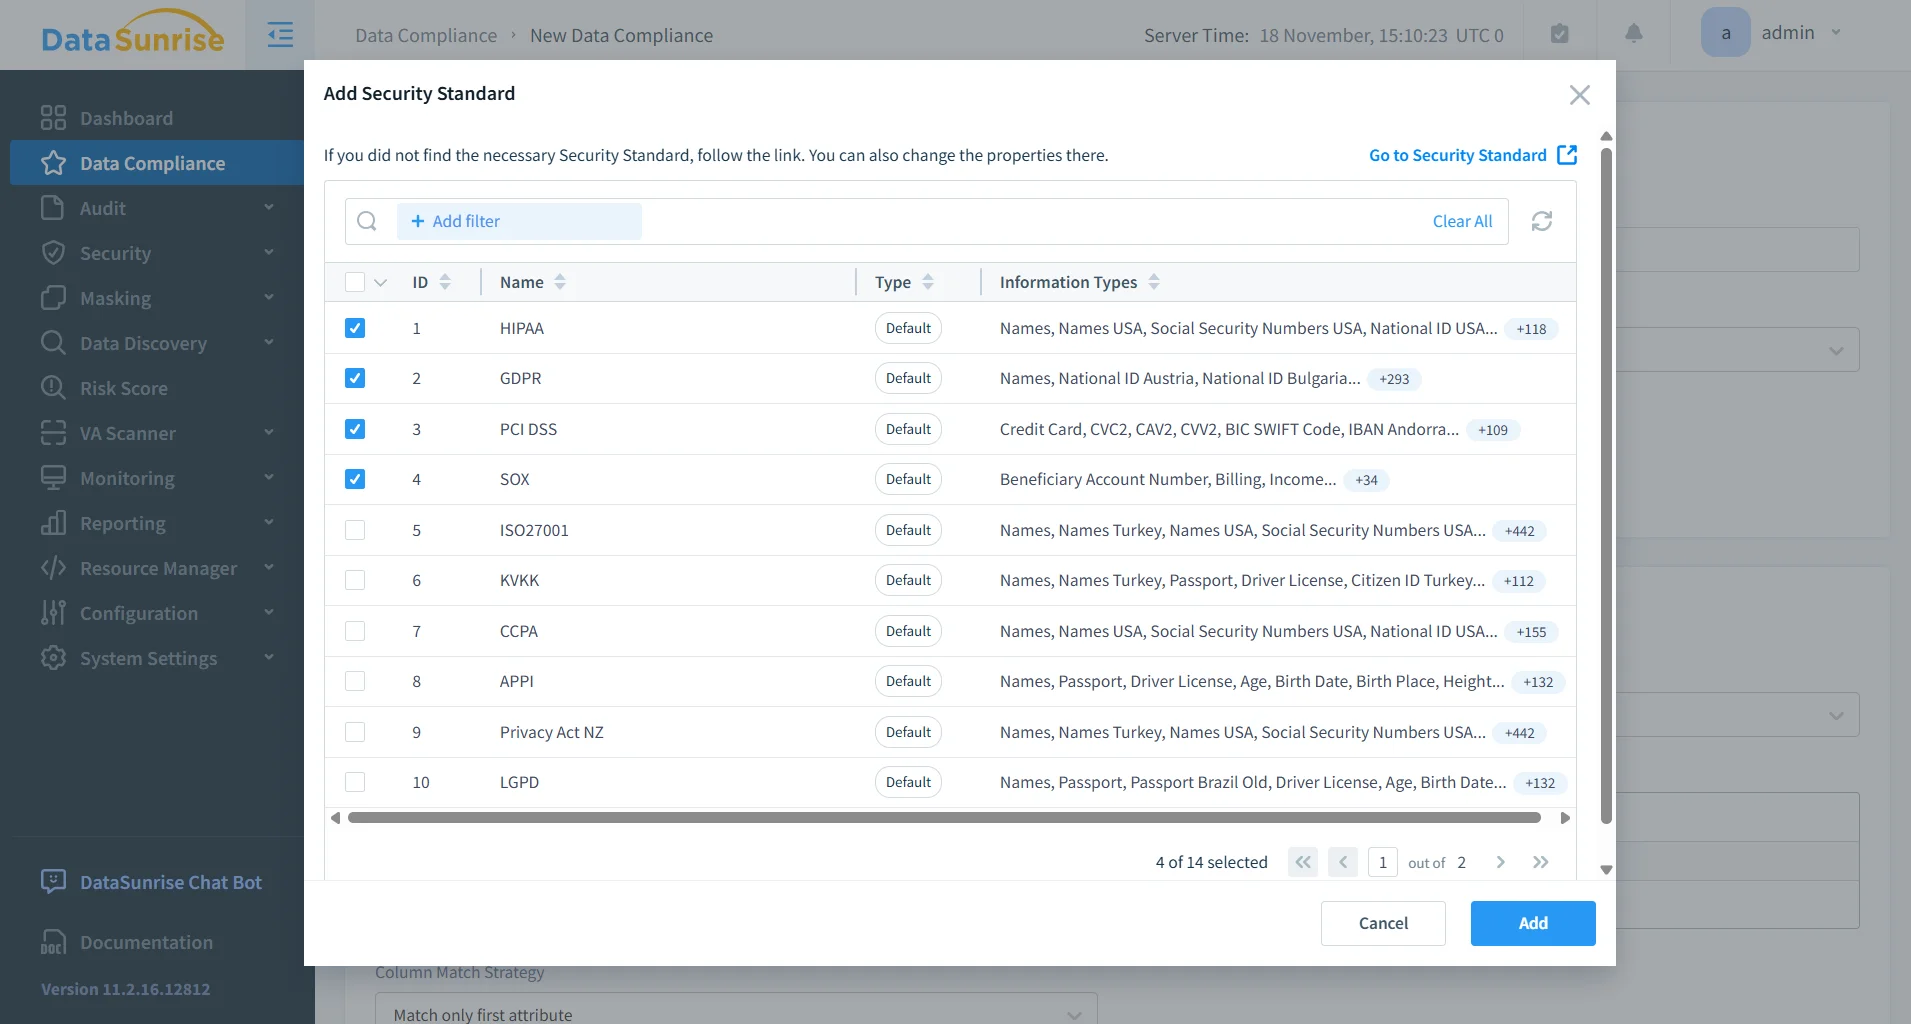Select the VA Scanner sidebar icon
Viewport: 1911px width, 1024px height.
(54, 433)
